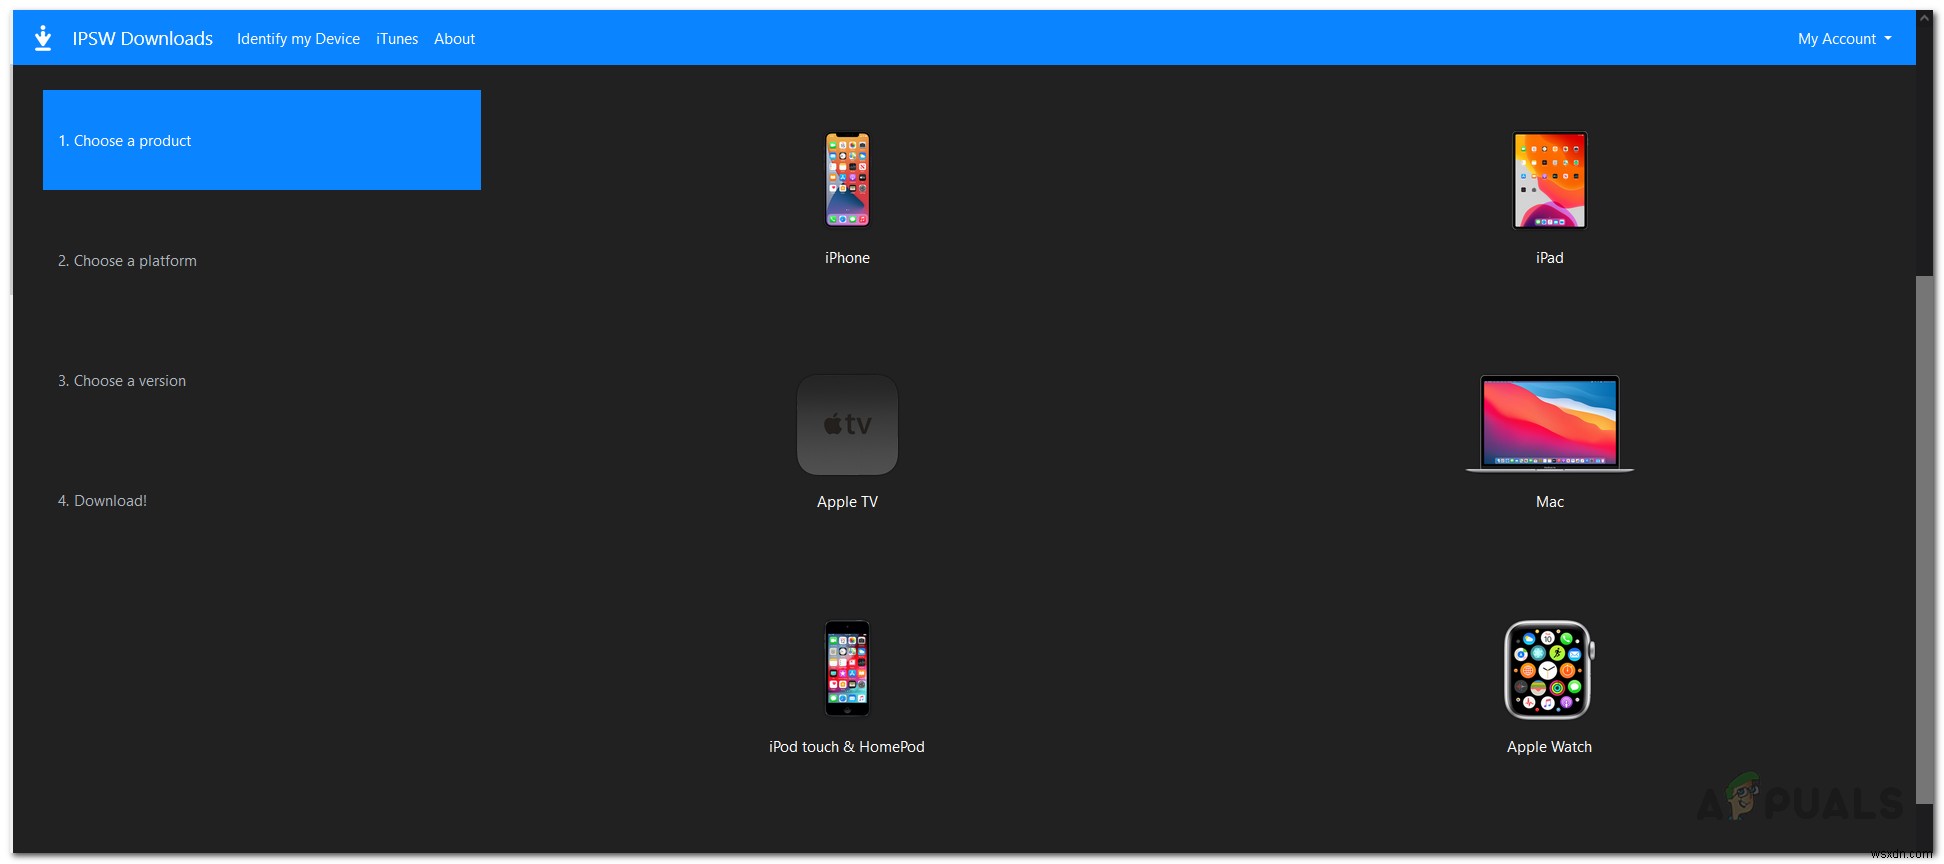1944x864 pixels.
Task: Select step 1 Choose a product
Action: click(262, 140)
